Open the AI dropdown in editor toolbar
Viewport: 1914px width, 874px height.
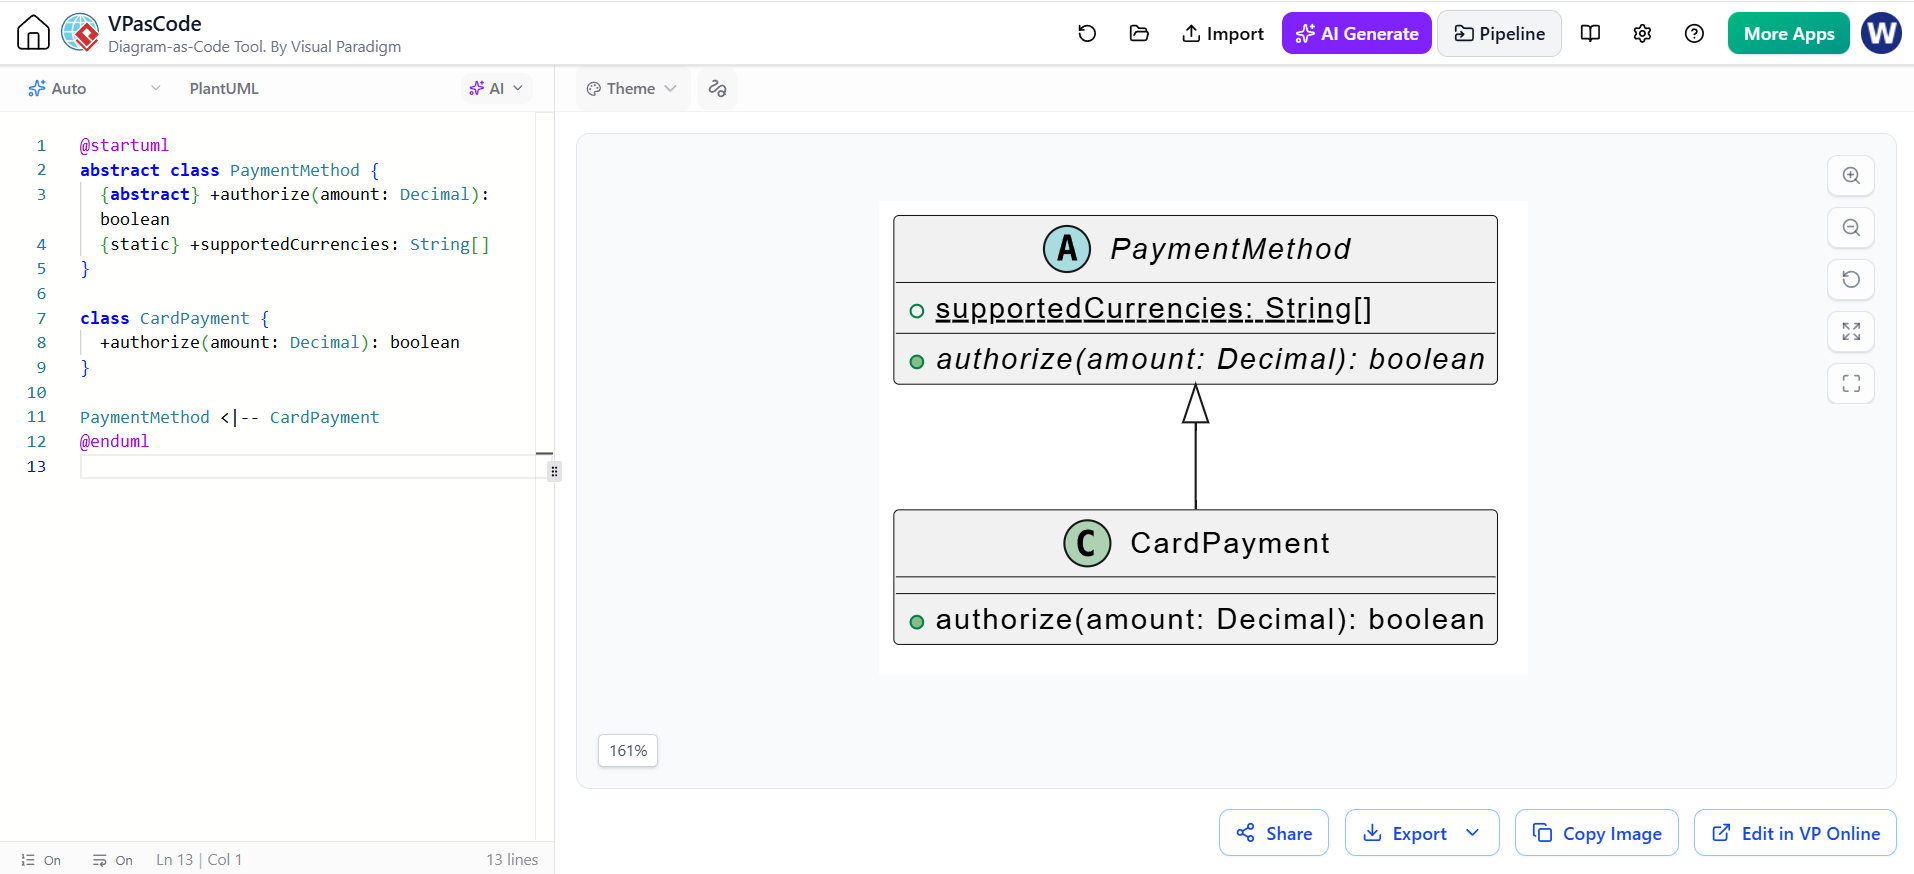click(x=497, y=88)
